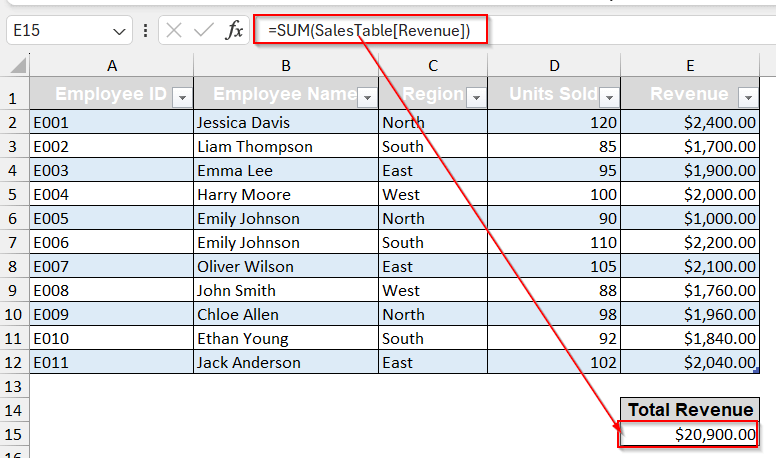
Task: Open the Employee Name filter dropdown
Action: 367,97
